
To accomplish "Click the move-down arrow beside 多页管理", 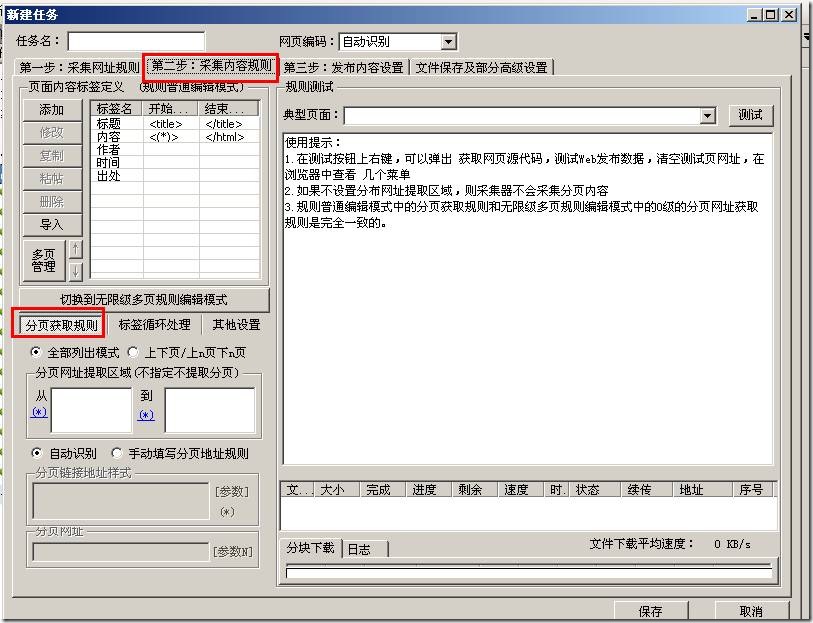I will coord(76,271).
